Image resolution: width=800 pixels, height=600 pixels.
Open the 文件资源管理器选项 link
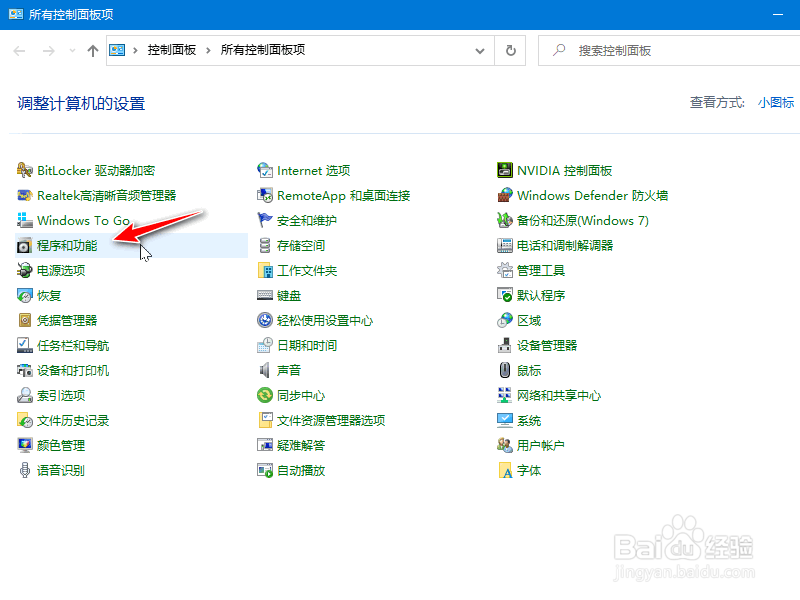tap(331, 420)
